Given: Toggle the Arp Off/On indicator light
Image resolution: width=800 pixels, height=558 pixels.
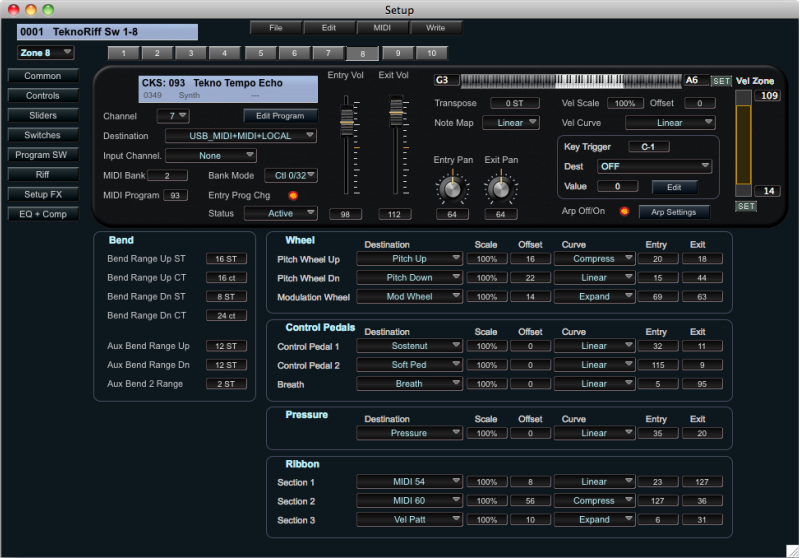Looking at the screenshot, I should (x=624, y=212).
